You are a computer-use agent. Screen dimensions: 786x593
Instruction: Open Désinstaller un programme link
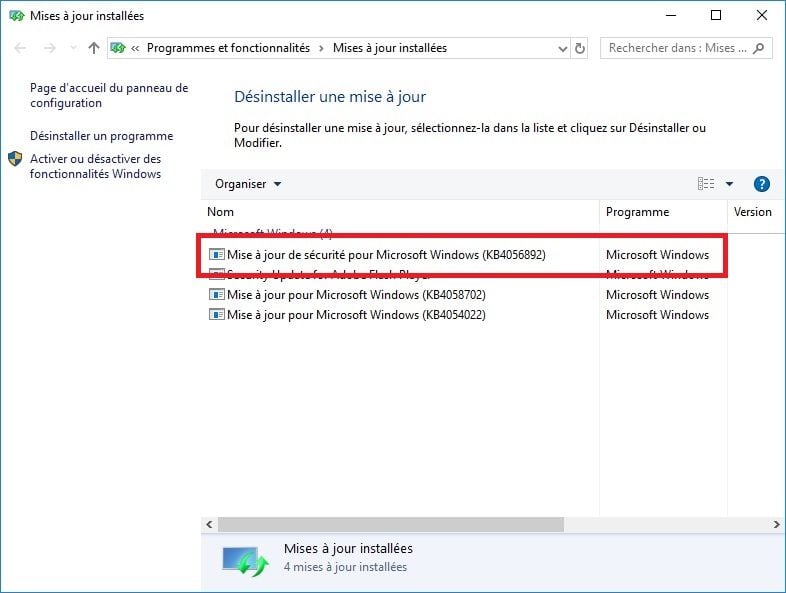[x=101, y=136]
